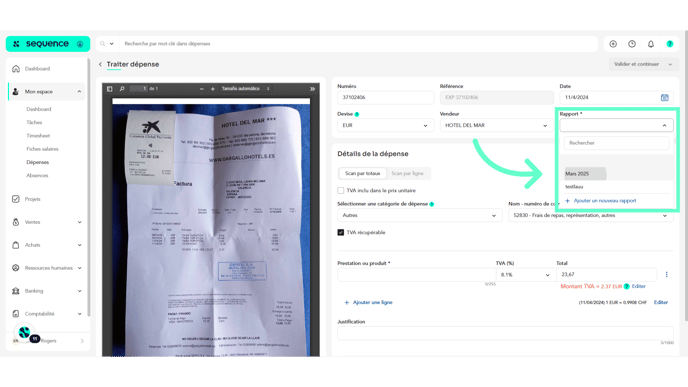Click the top keyword search bar
The image size is (688, 387).
(x=358, y=44)
